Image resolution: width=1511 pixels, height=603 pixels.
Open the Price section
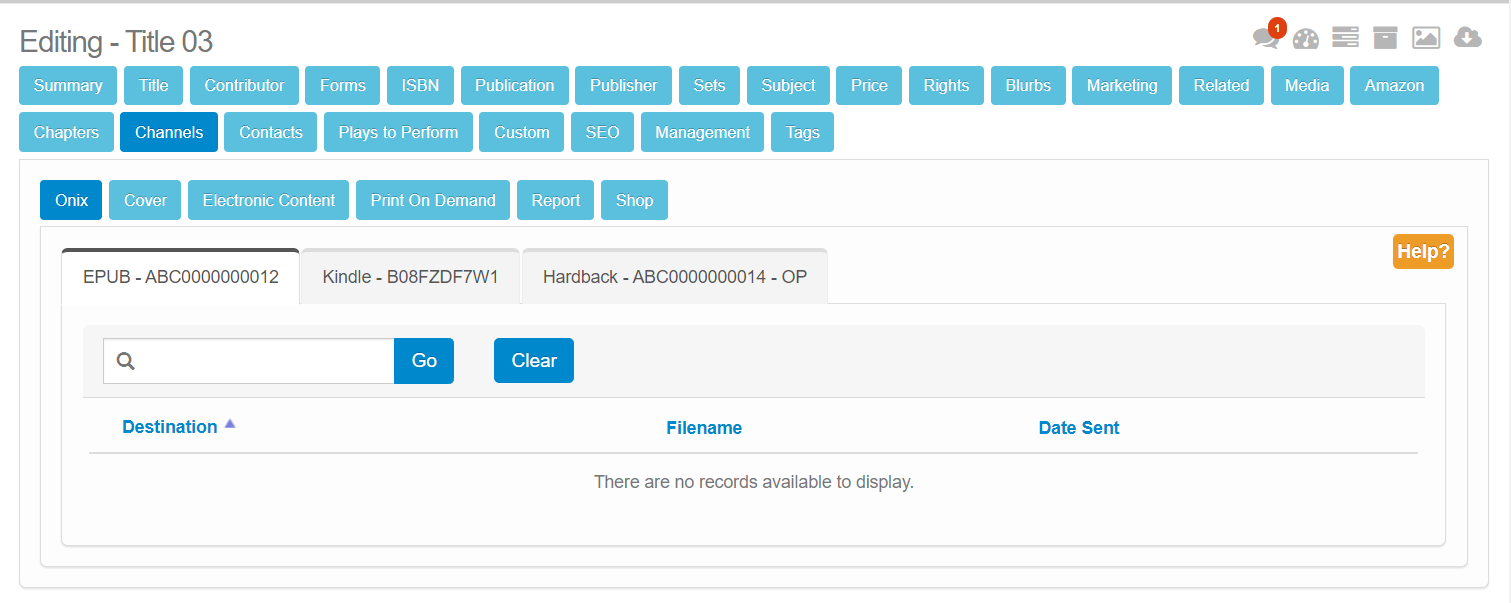click(869, 85)
